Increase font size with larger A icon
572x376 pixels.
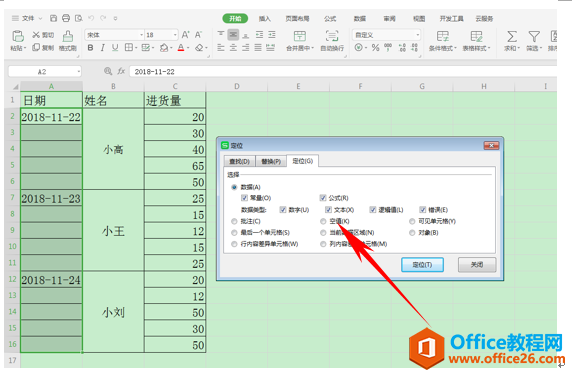(x=185, y=35)
